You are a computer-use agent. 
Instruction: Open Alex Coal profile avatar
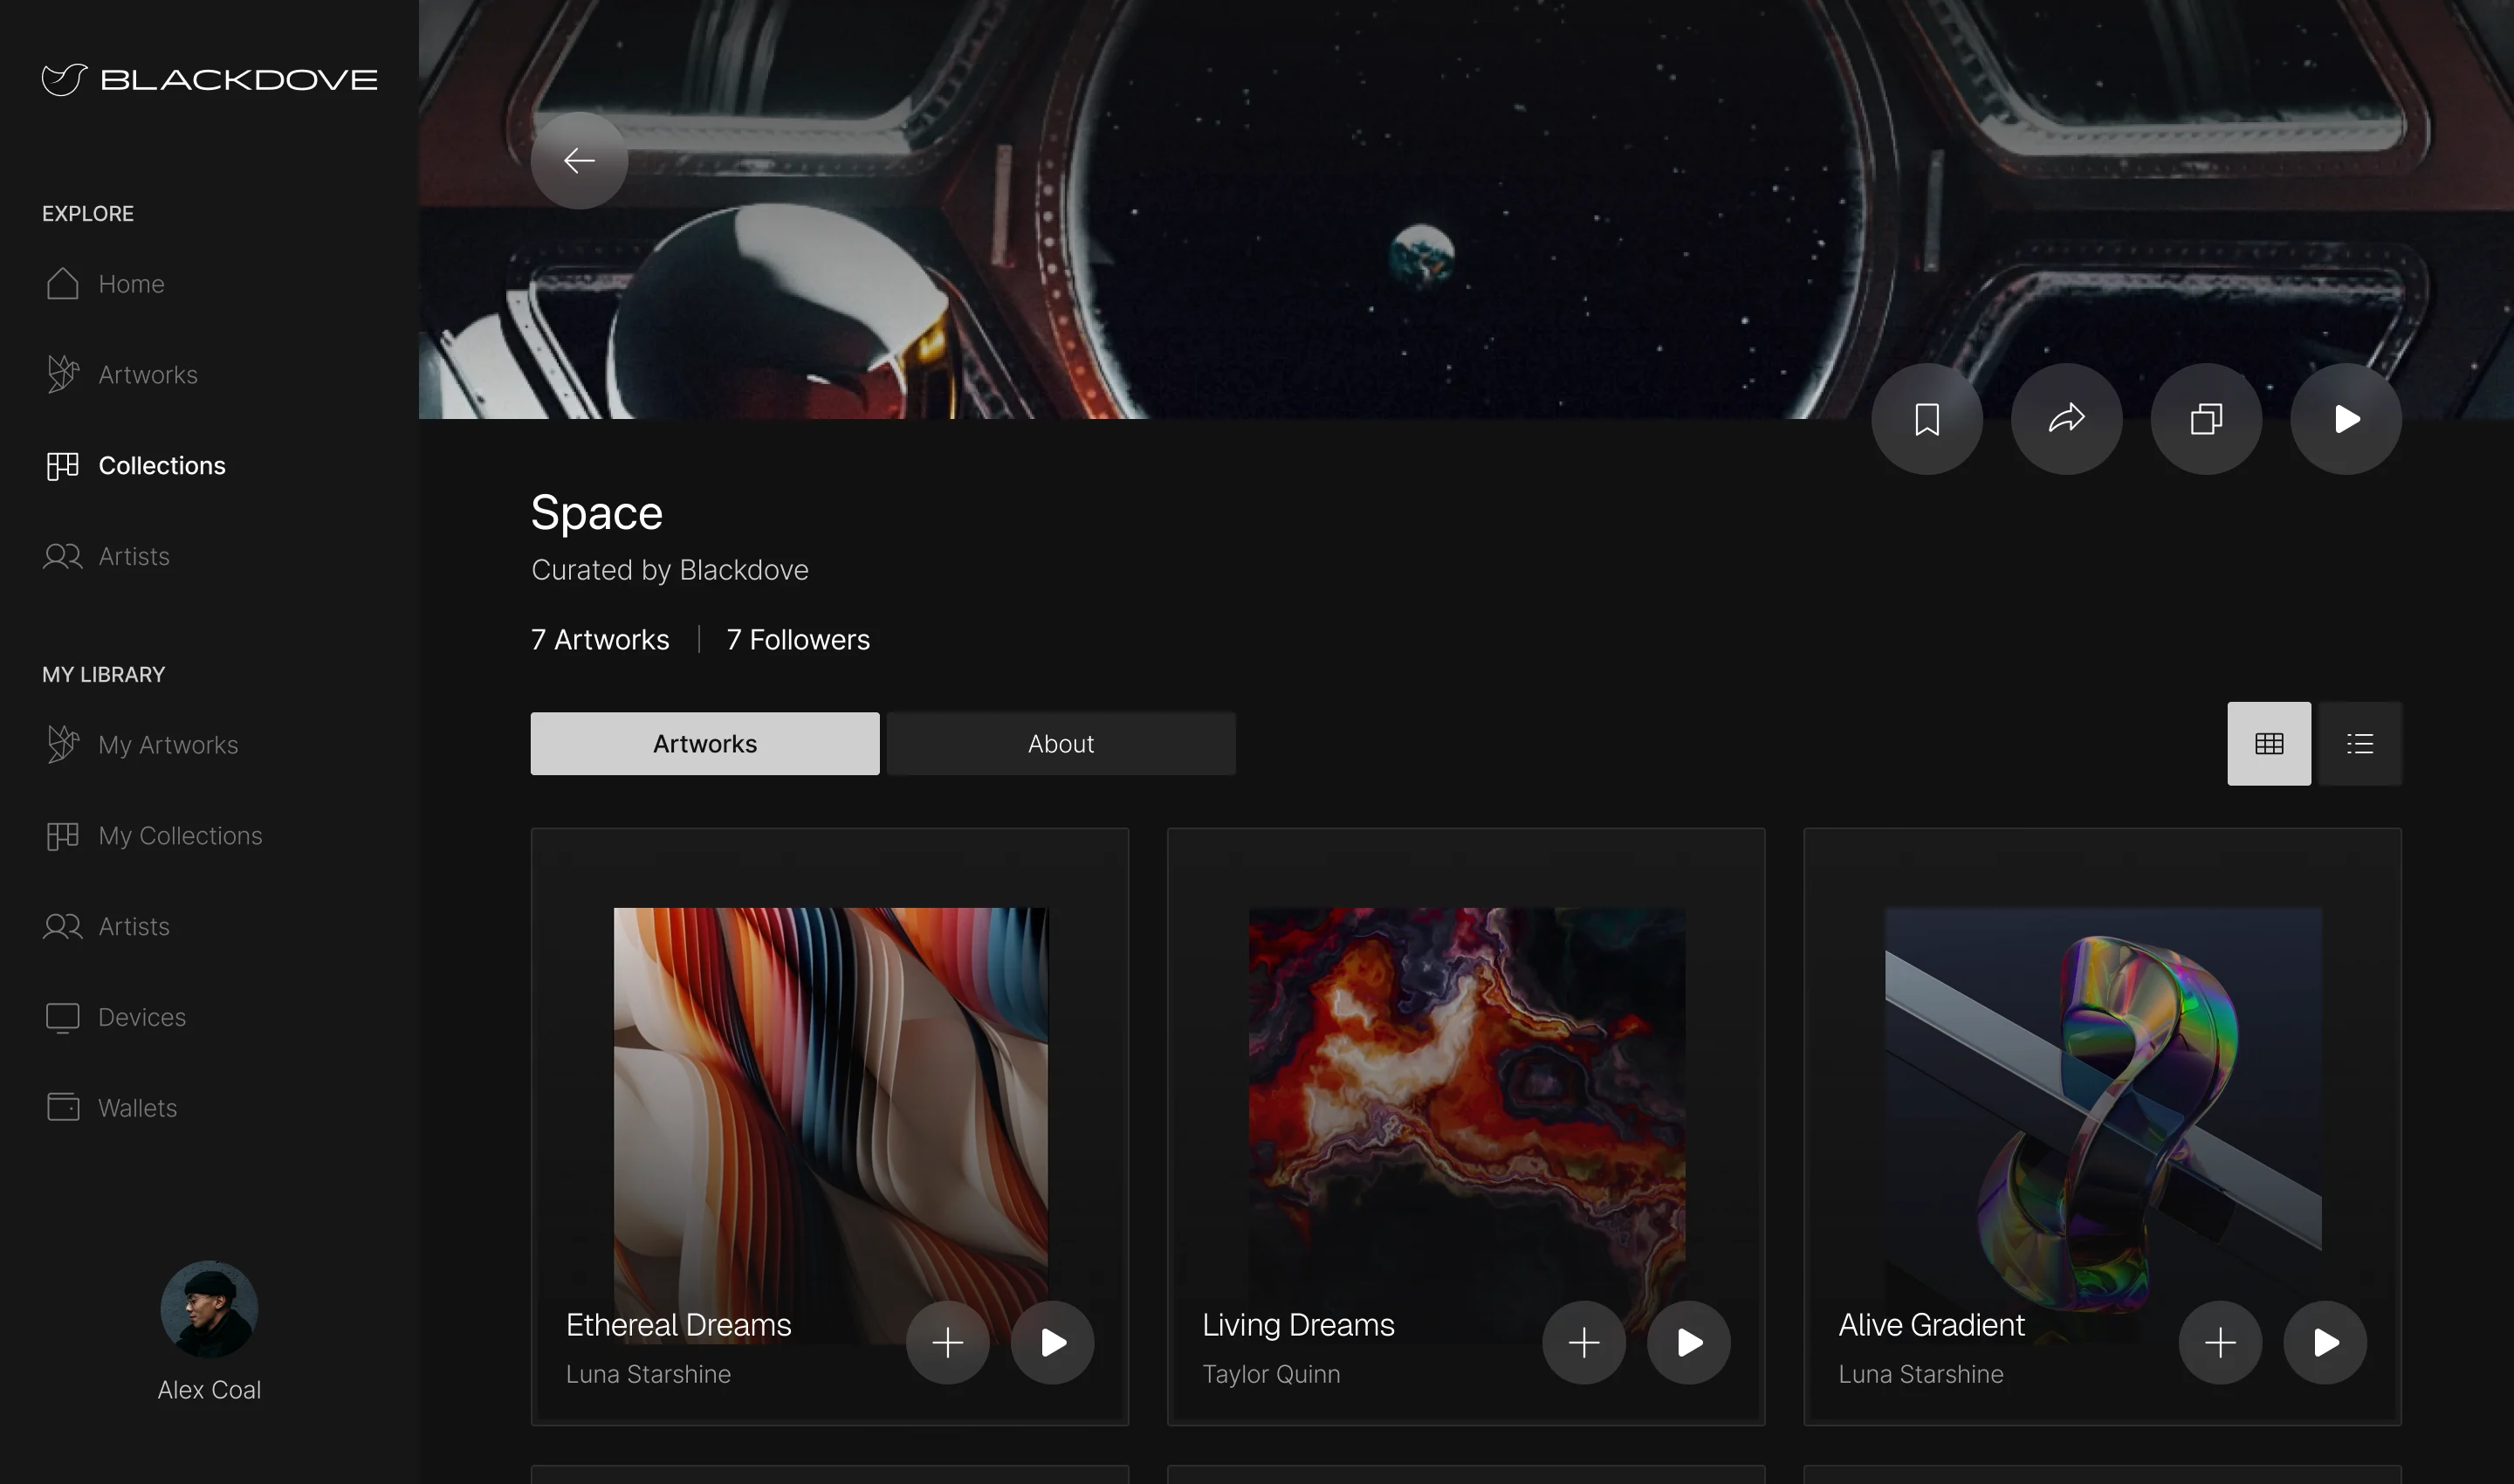coord(209,1309)
